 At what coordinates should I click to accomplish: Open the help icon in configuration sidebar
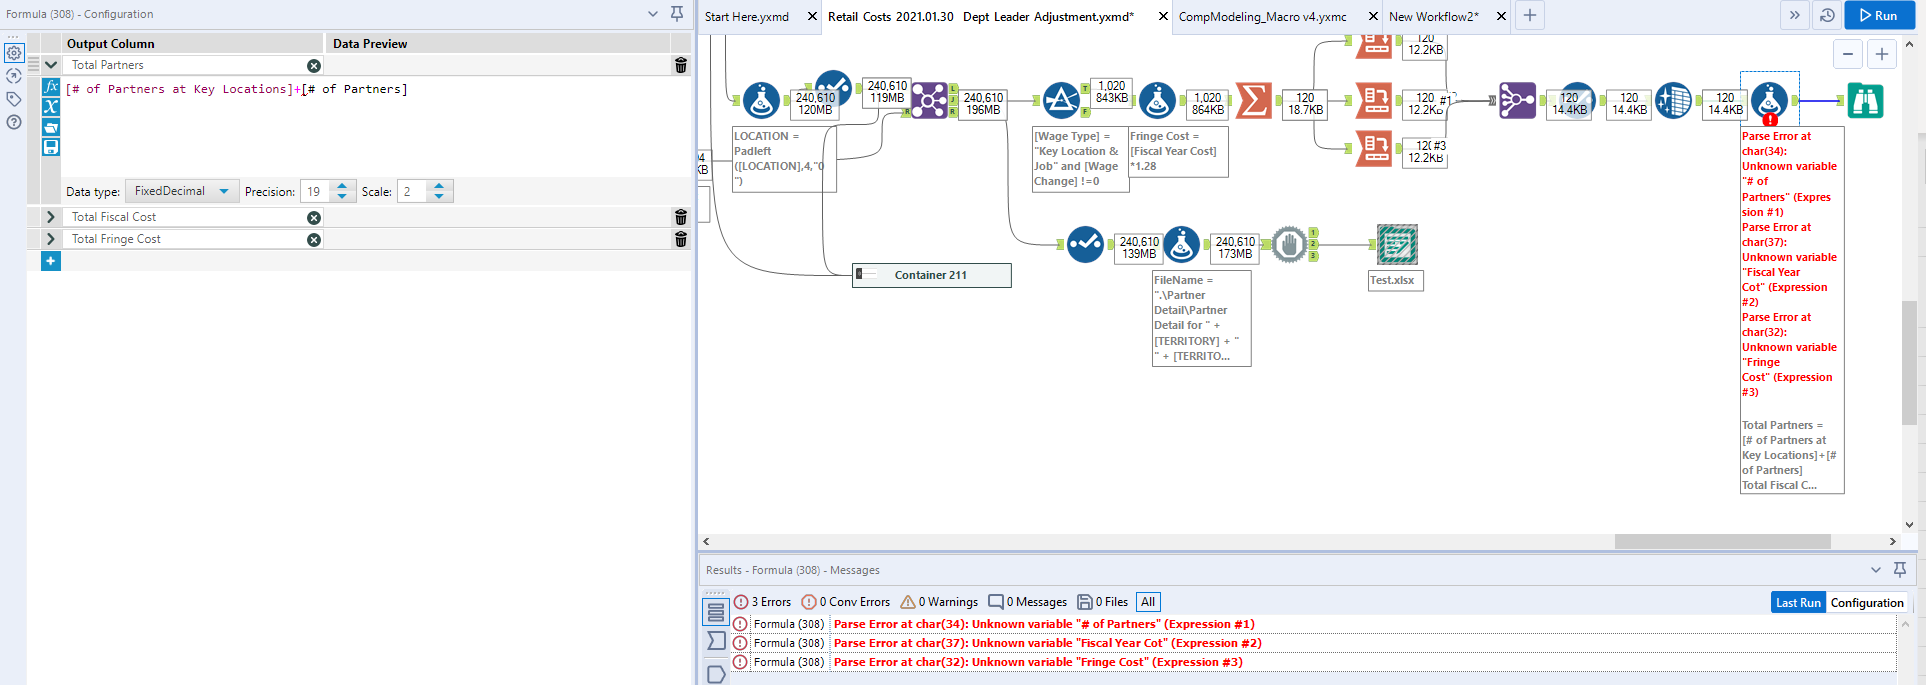pyautogui.click(x=14, y=122)
